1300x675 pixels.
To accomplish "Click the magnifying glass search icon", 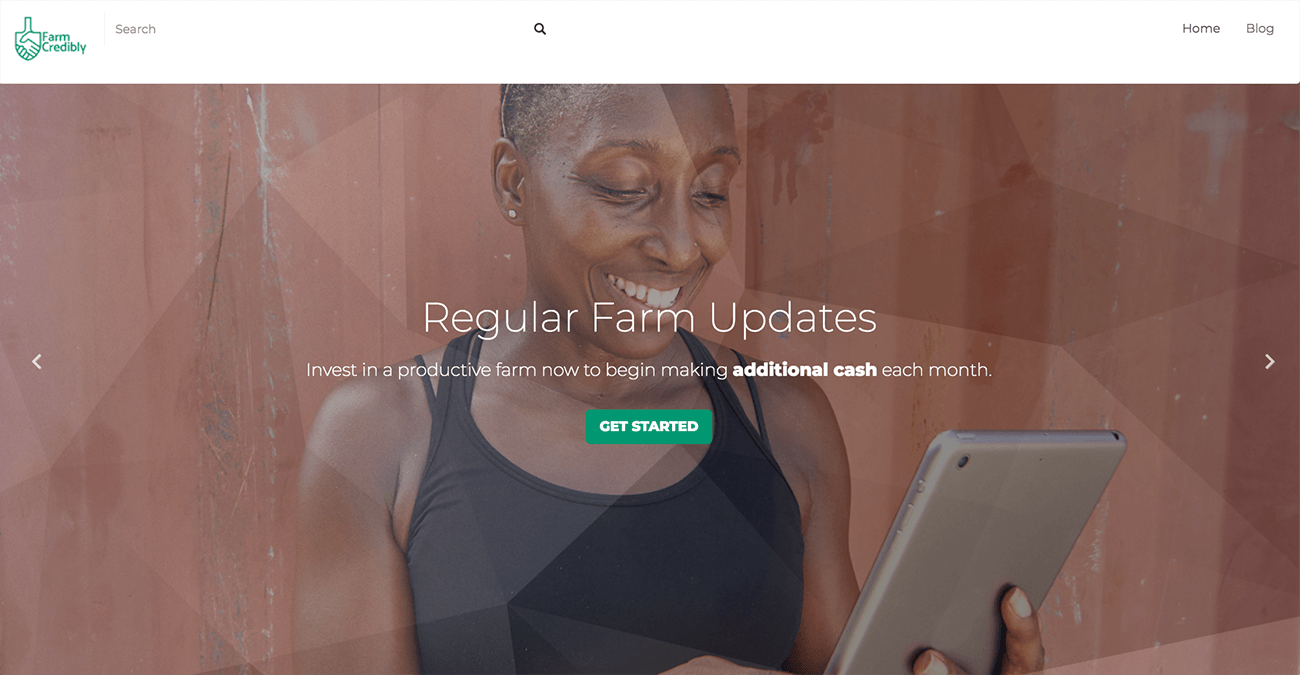I will point(540,29).
